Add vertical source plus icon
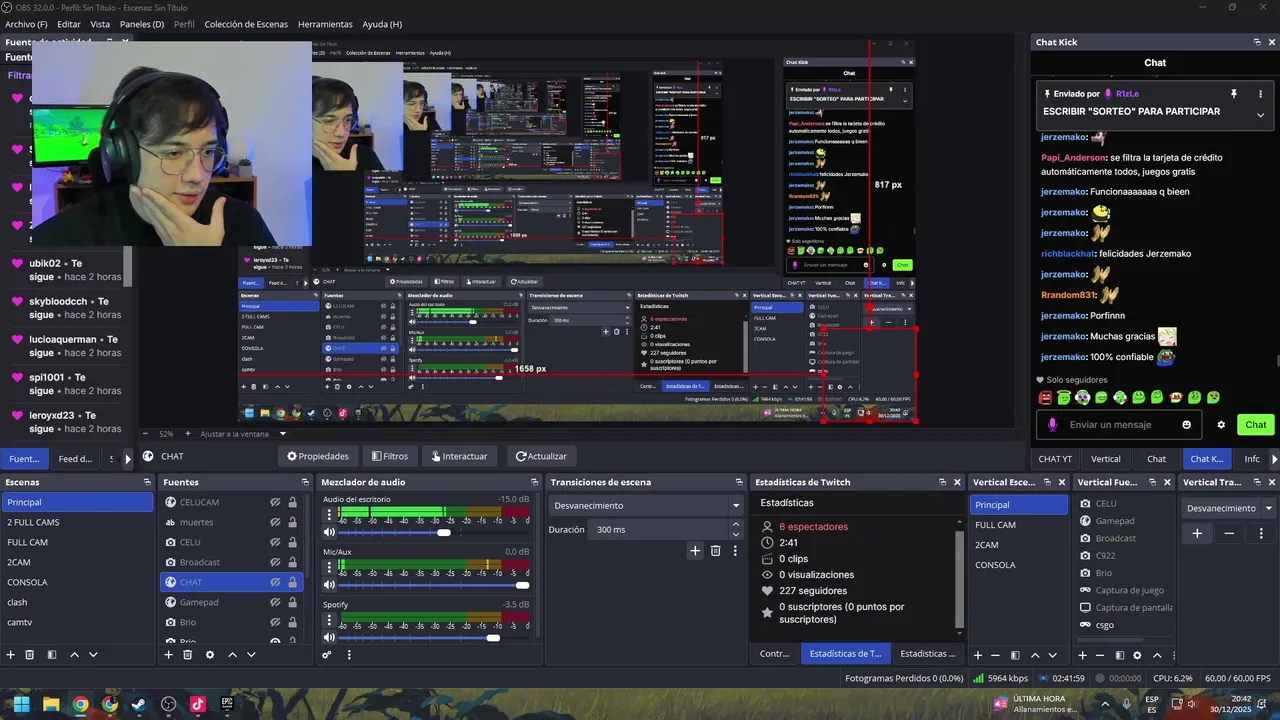Screen dimensions: 1280x720 pos(1082,655)
